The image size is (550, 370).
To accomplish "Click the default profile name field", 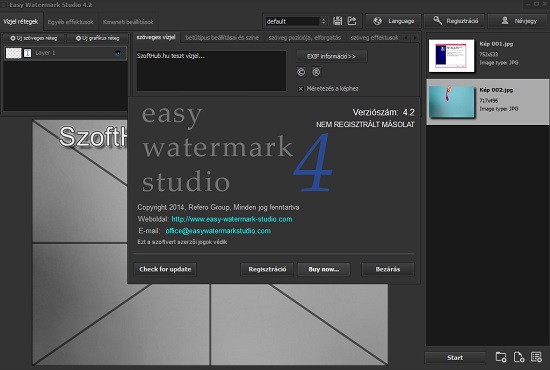I will [292, 21].
